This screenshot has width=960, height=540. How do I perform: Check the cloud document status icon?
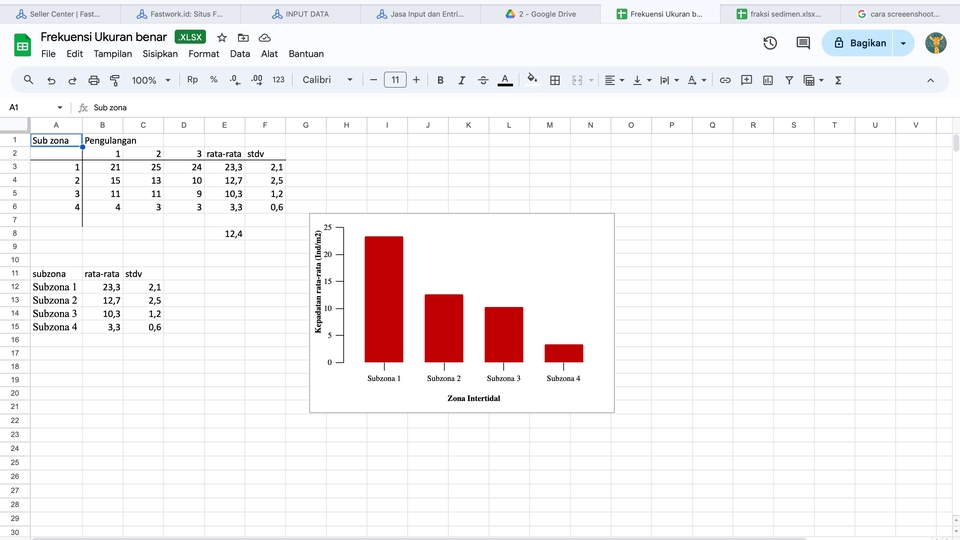(x=264, y=38)
